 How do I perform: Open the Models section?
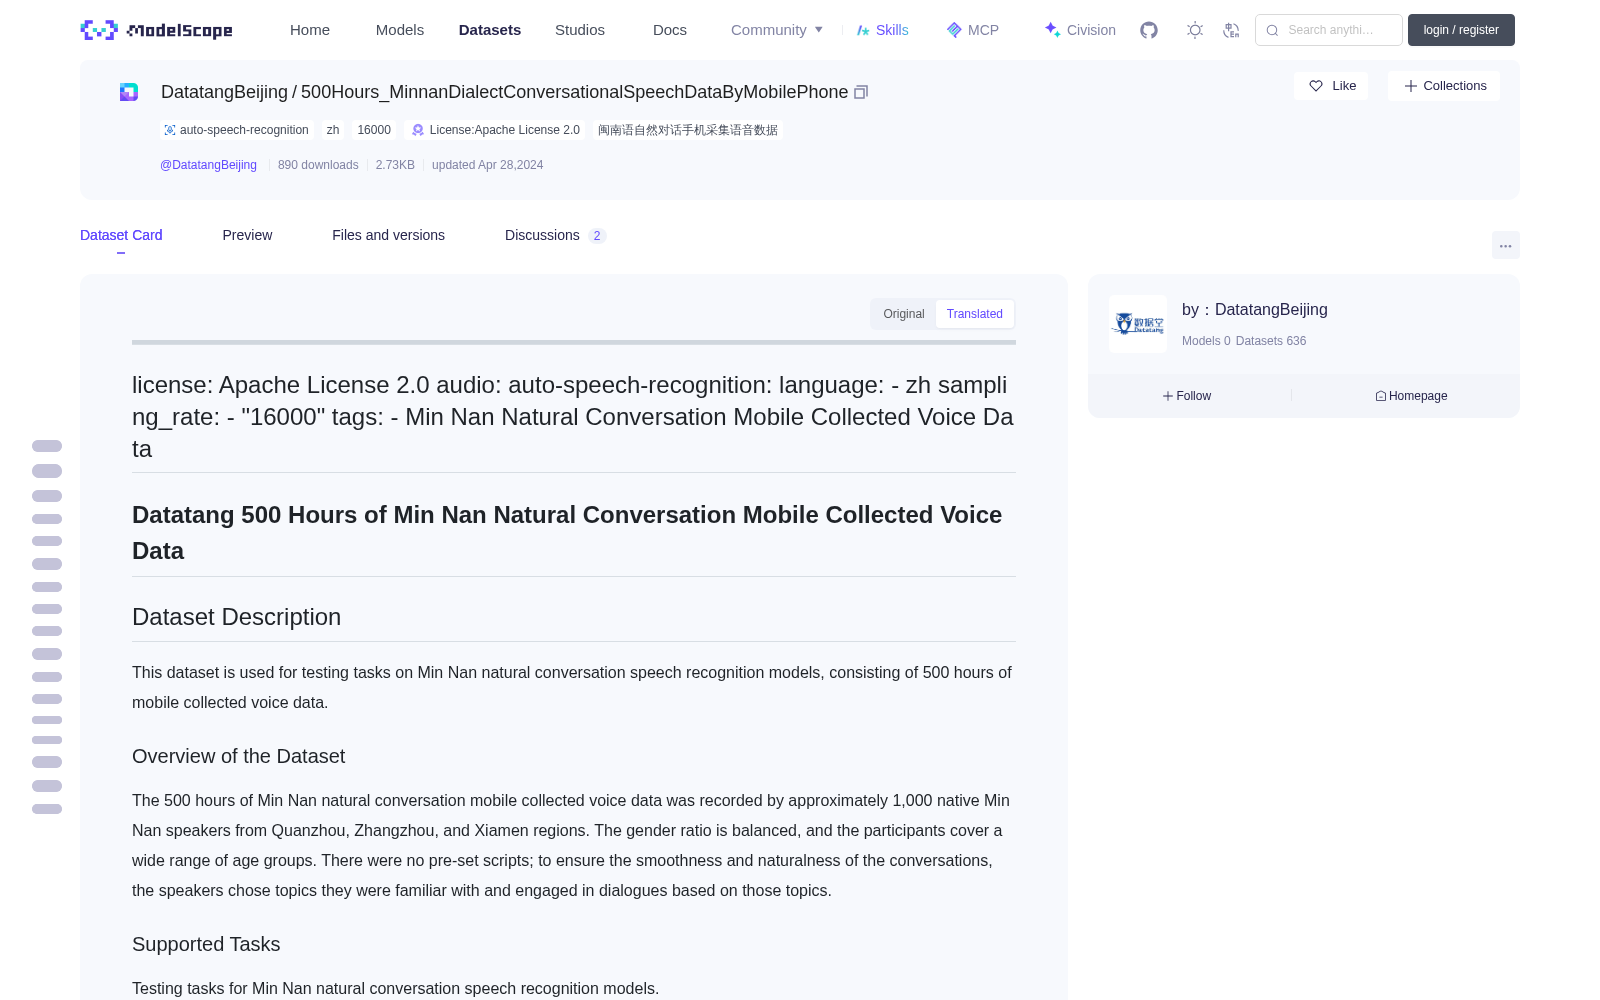[x=400, y=30]
